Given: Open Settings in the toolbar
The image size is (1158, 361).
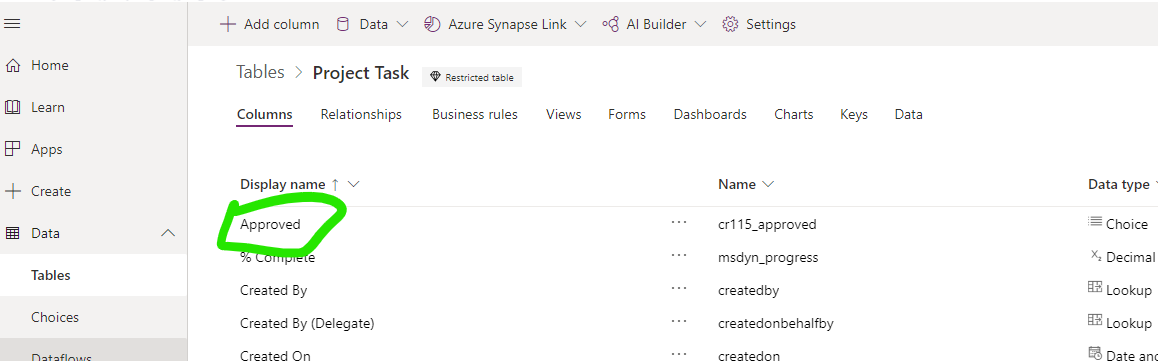Looking at the screenshot, I should click(x=759, y=24).
